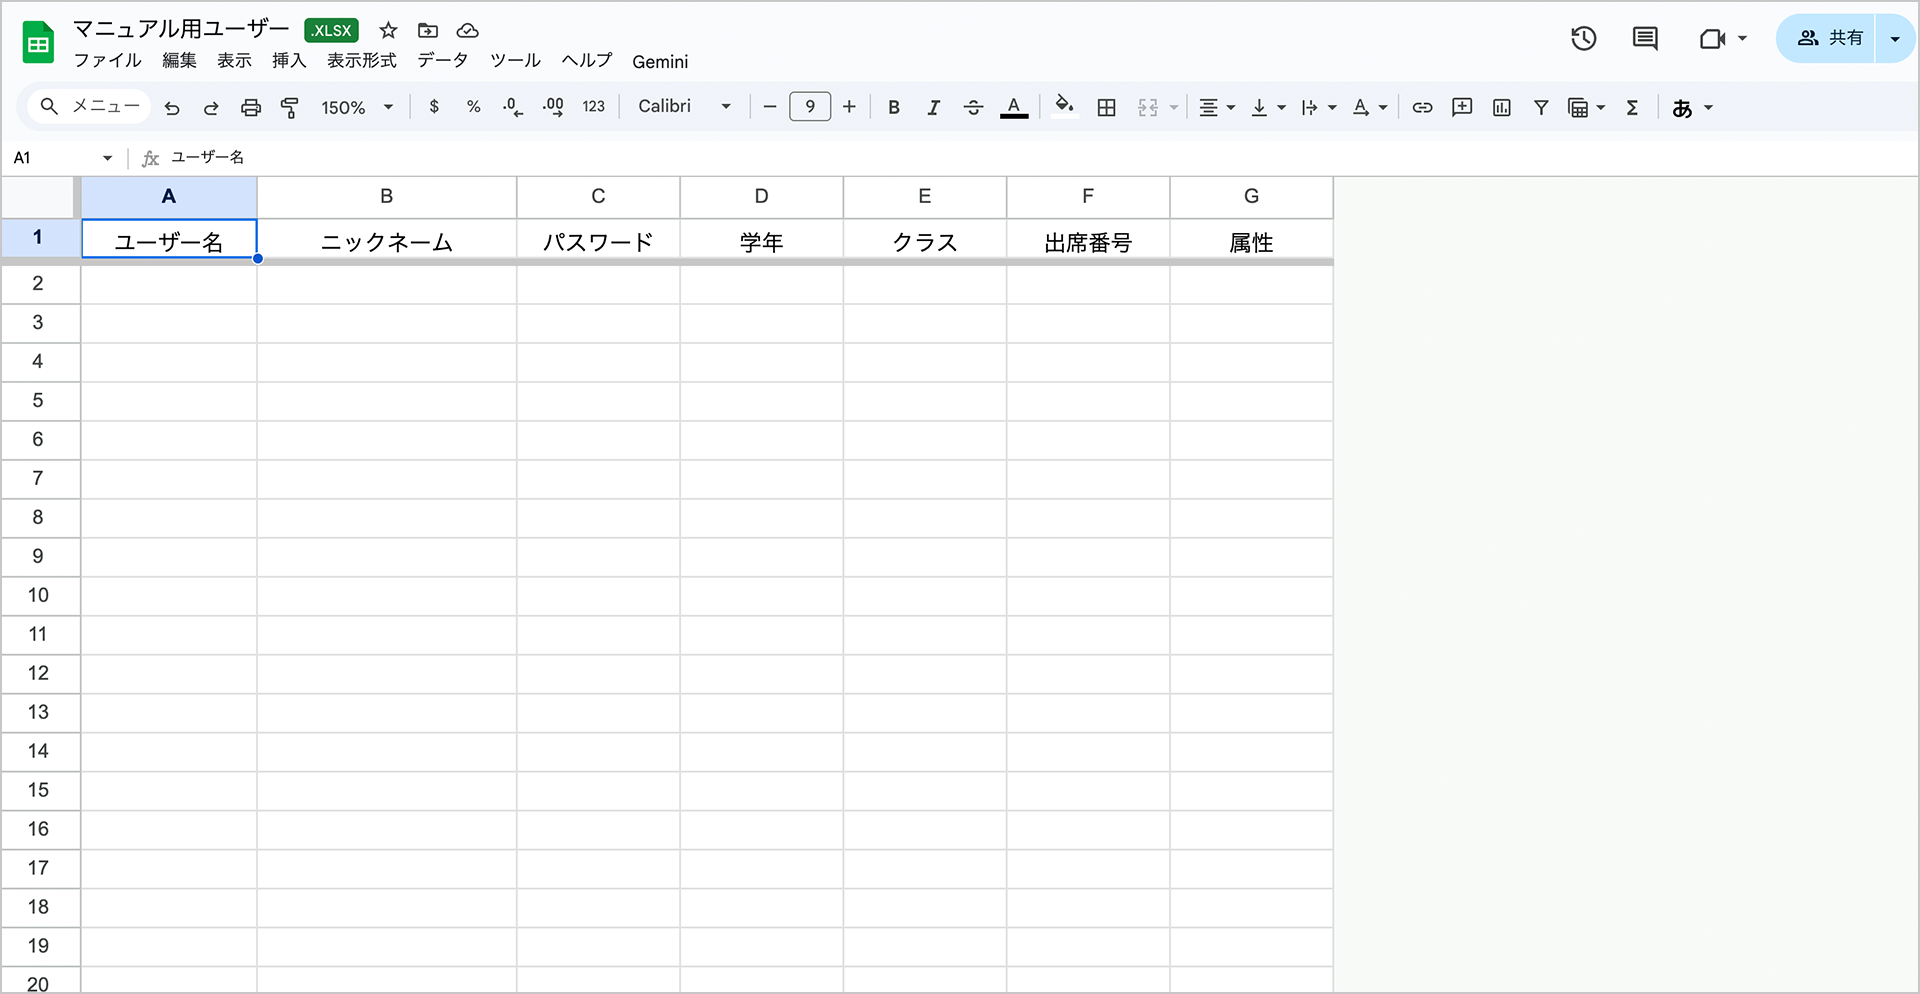Open the 150% zoom dropdown
This screenshot has height=994, width=1920.
click(357, 108)
